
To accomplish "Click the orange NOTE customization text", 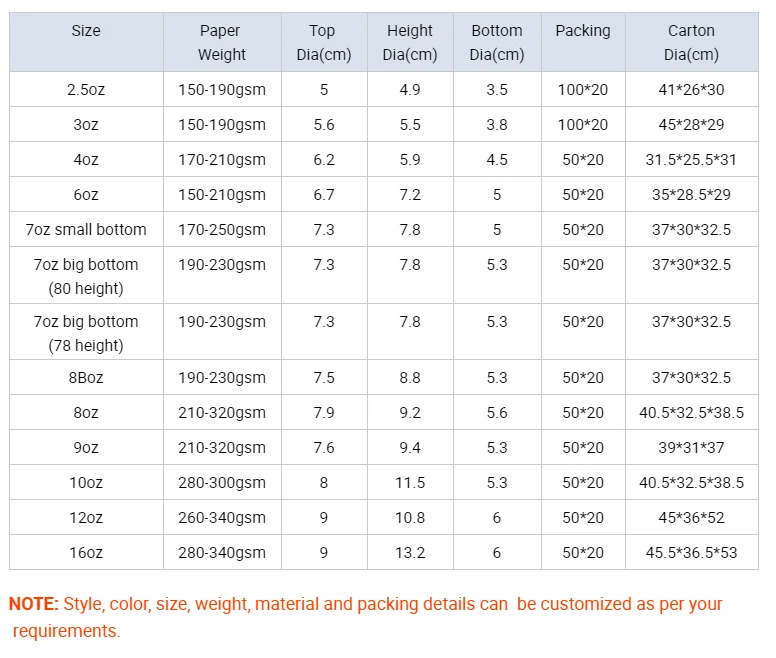I will [365, 617].
